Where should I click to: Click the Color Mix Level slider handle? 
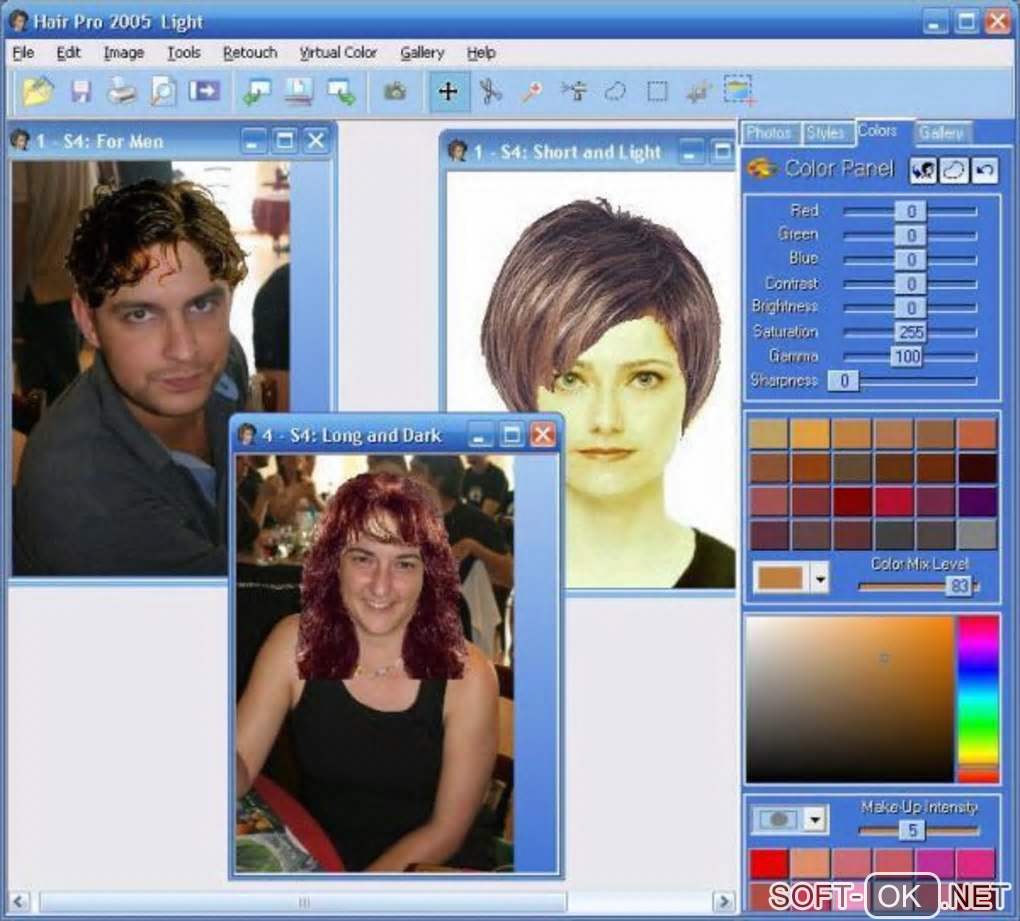960,586
